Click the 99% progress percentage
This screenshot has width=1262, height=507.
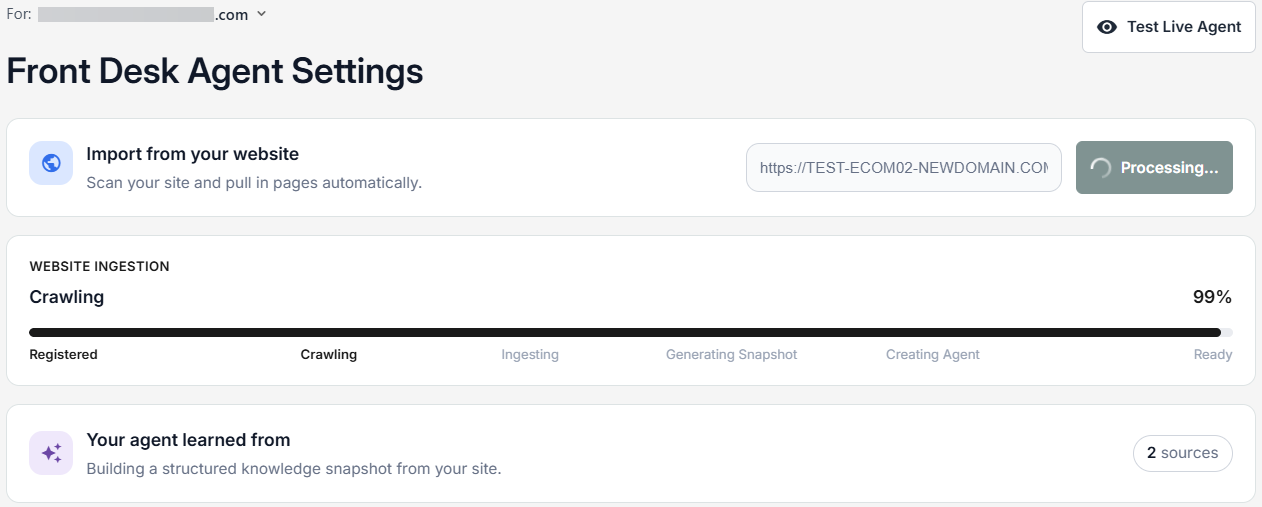coord(1212,297)
